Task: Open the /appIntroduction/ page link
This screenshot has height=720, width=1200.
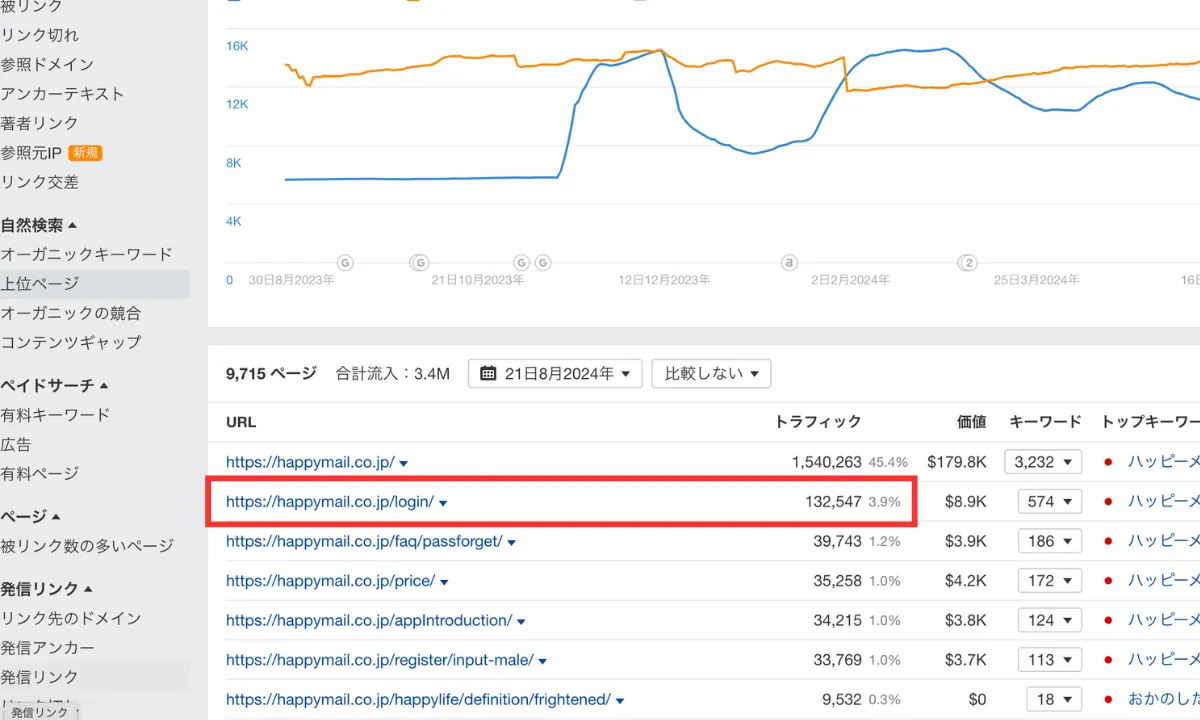Action: [x=369, y=621]
